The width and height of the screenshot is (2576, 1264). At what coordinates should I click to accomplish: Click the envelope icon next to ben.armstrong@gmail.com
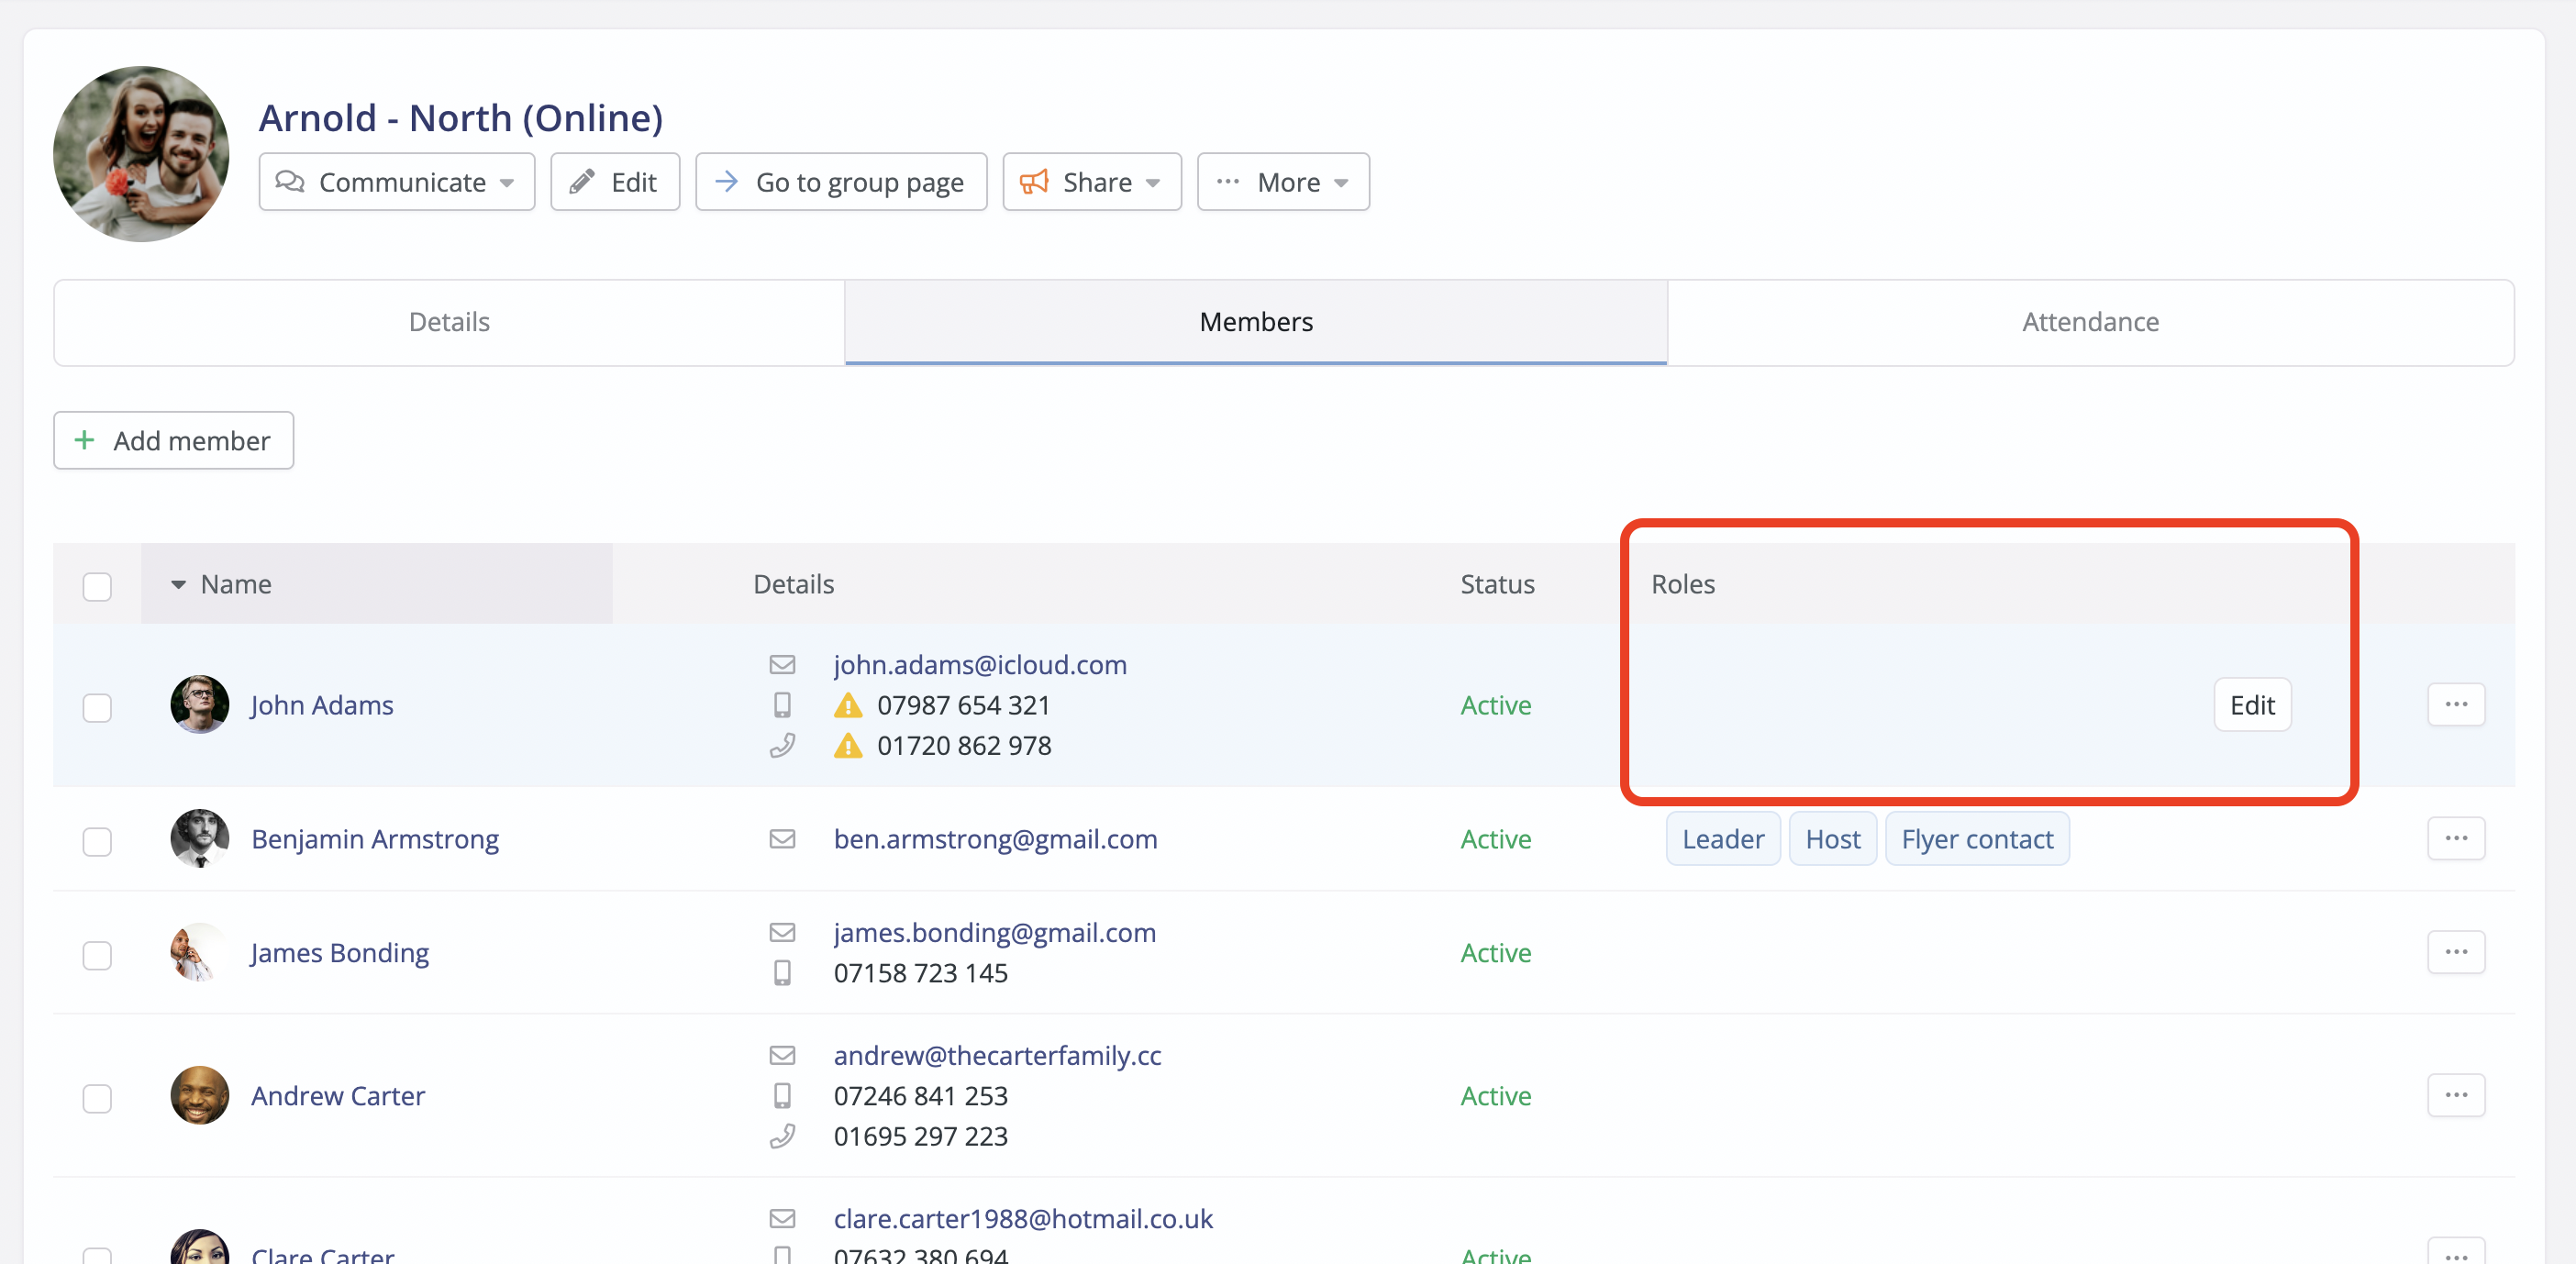[782, 839]
